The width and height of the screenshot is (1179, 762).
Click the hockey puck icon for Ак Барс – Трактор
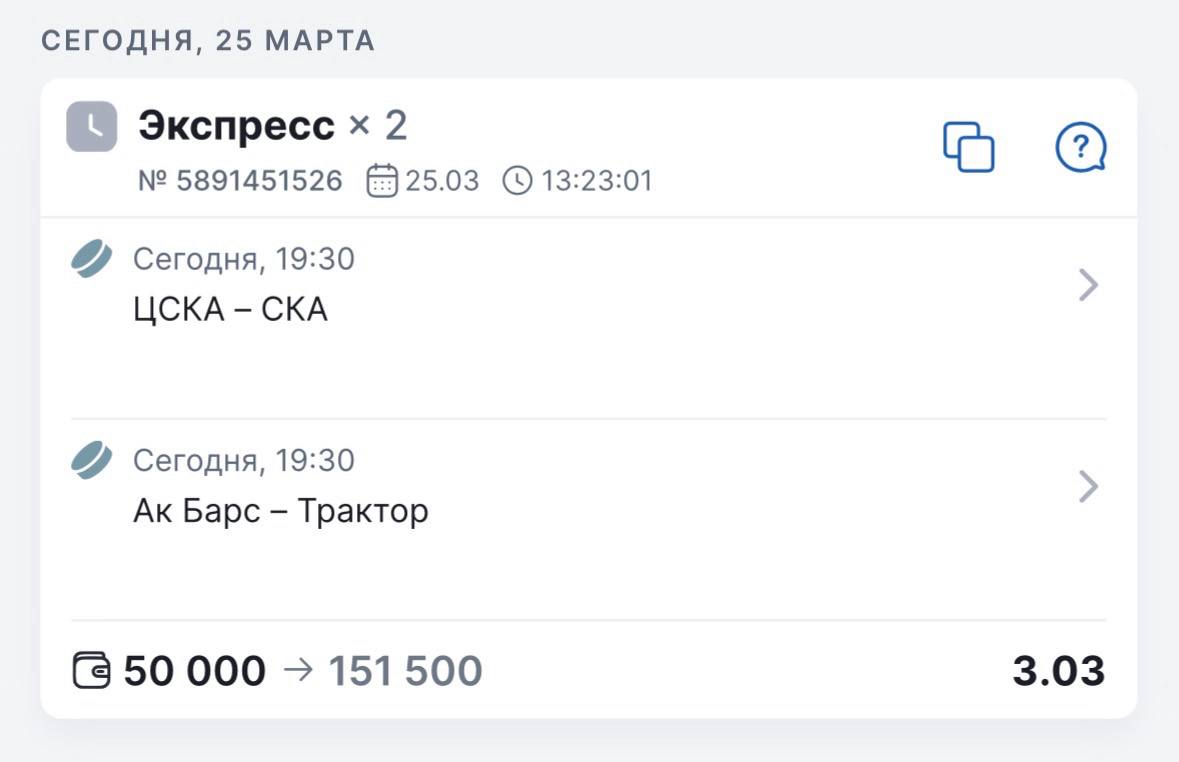click(x=91, y=460)
